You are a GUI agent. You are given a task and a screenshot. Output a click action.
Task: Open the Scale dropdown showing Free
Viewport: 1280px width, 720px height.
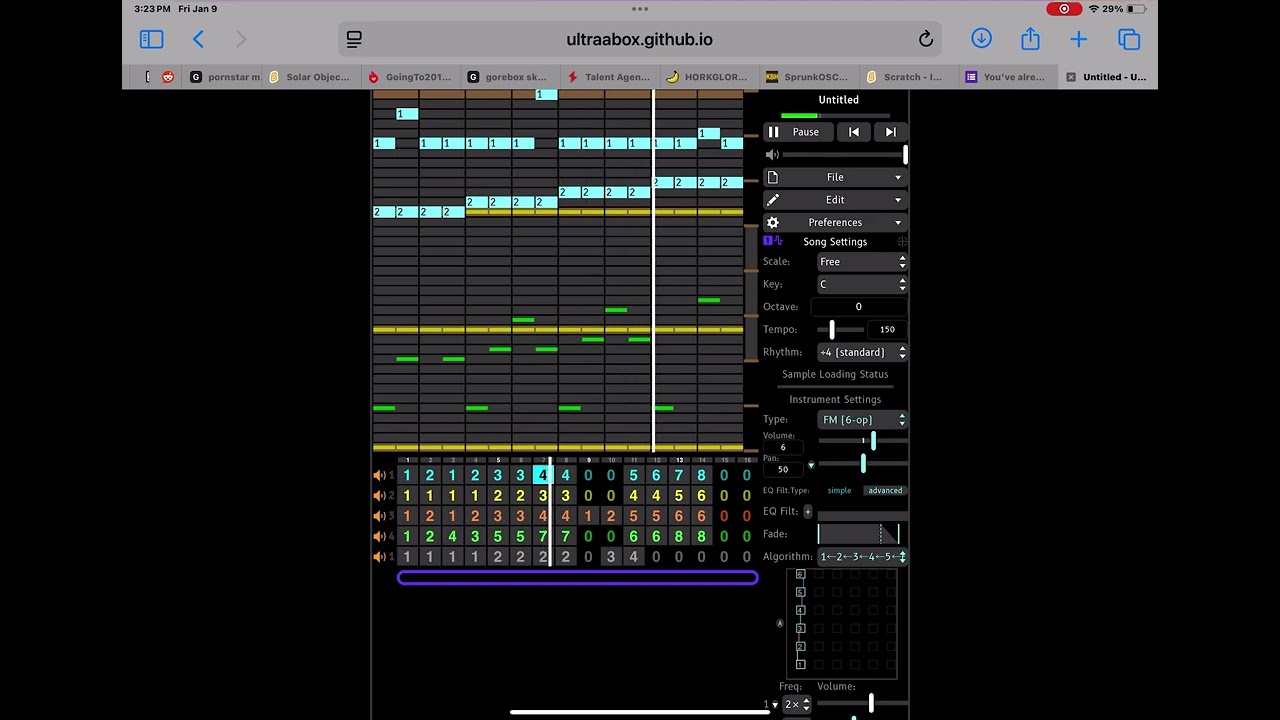click(x=862, y=262)
